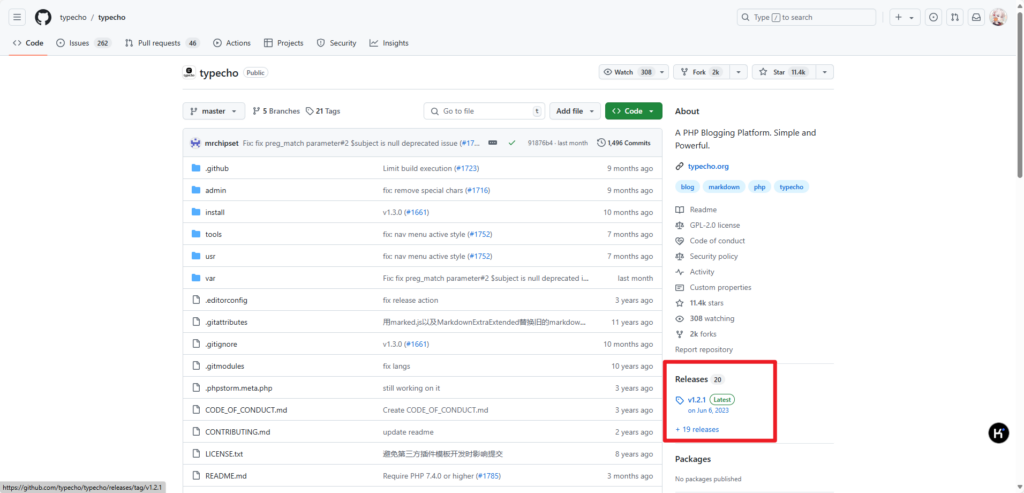This screenshot has height=493, width=1024.
Task: Open the .phpstorm.meta.php file
Action: 238,388
